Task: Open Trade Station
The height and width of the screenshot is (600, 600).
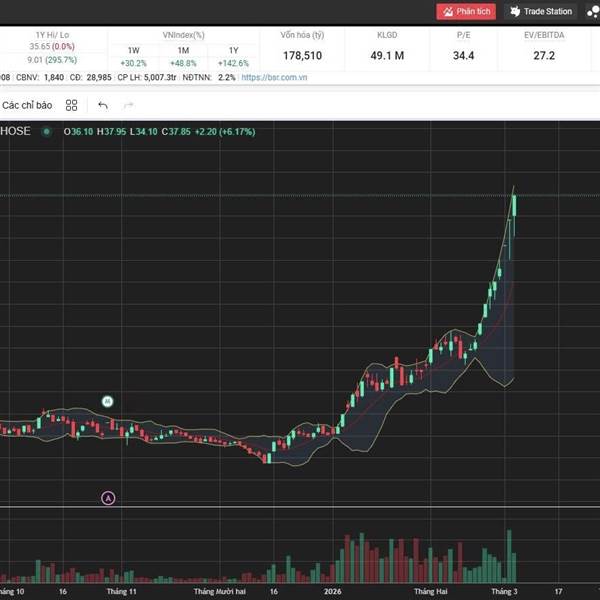Action: coord(540,11)
